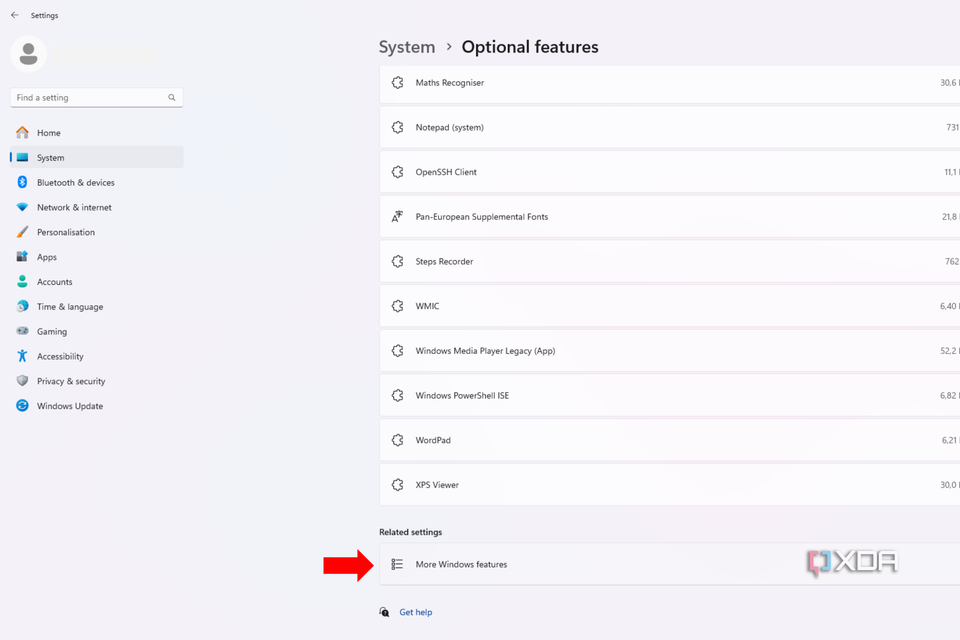The height and width of the screenshot is (640, 960).
Task: Click the Pan-European Supplemental Fonts icon
Action: pyautogui.click(x=397, y=217)
